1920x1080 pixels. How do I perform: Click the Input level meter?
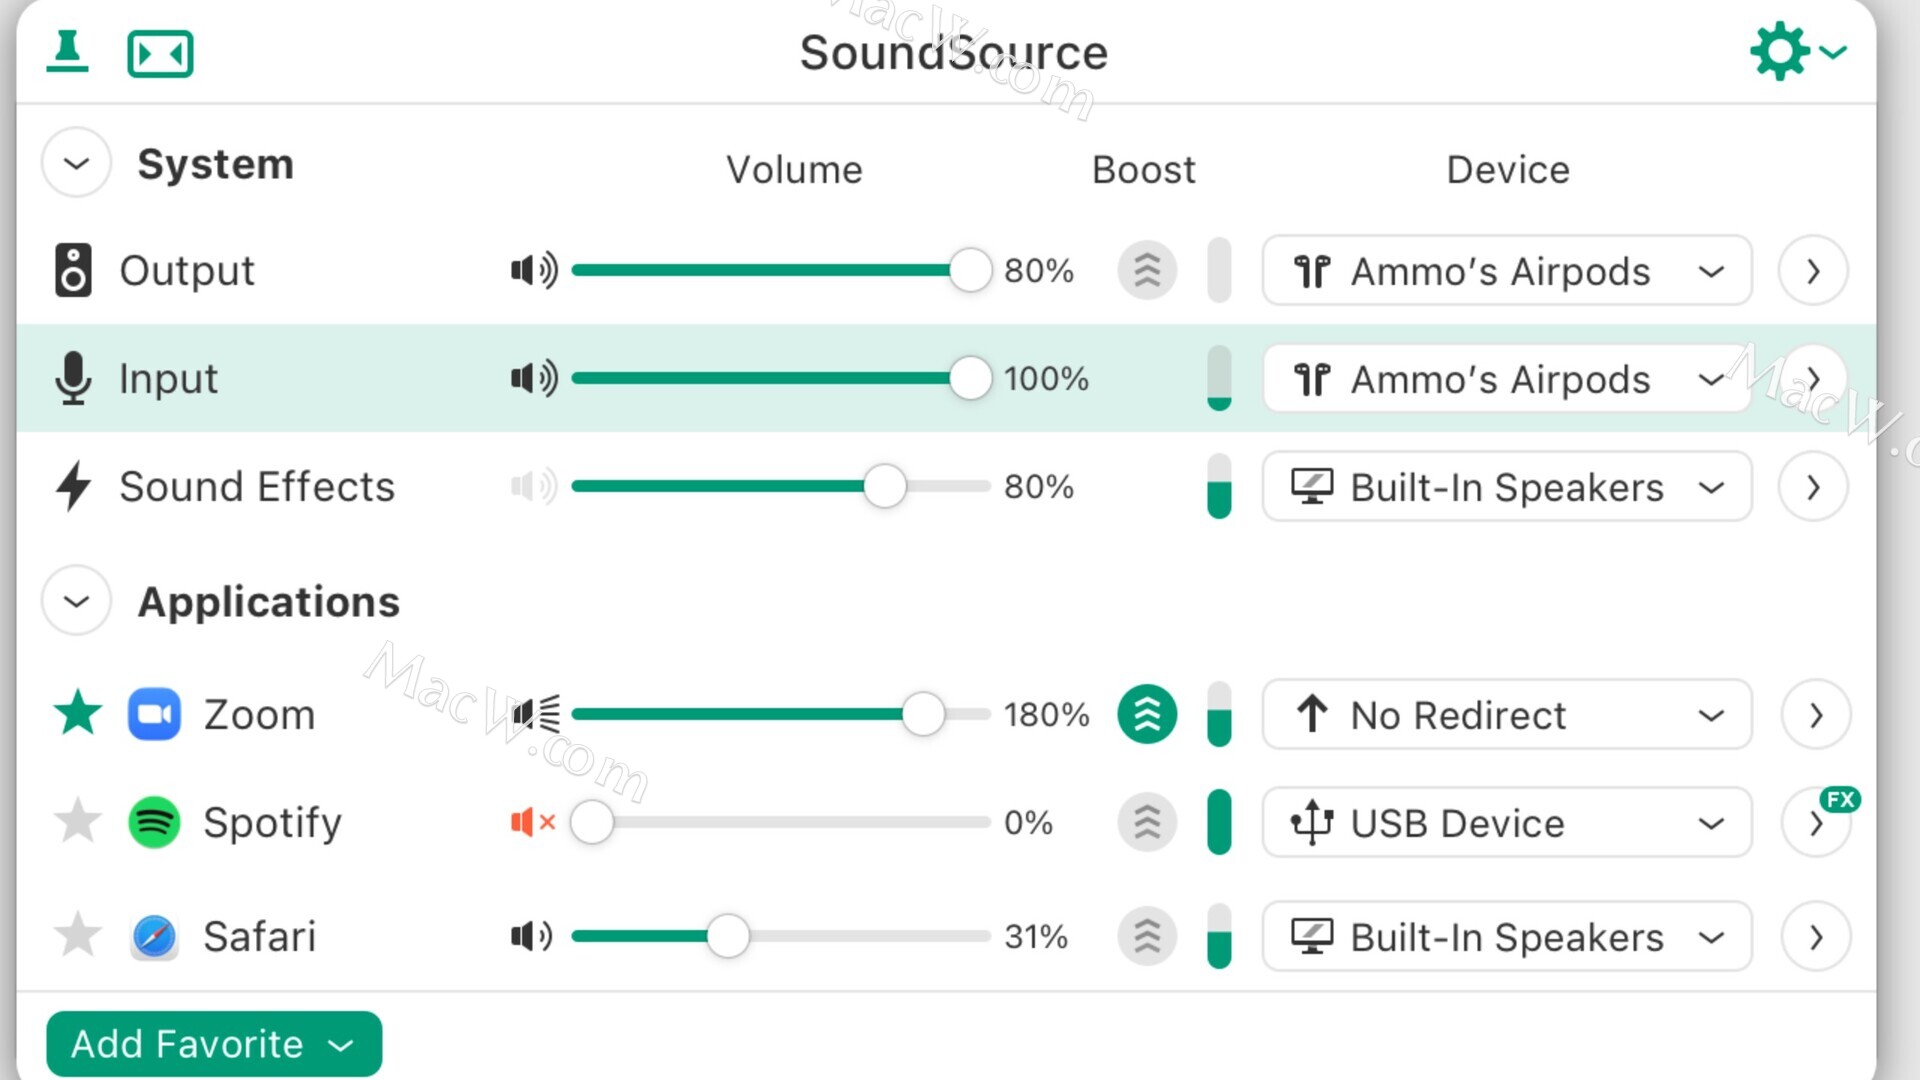click(1219, 378)
